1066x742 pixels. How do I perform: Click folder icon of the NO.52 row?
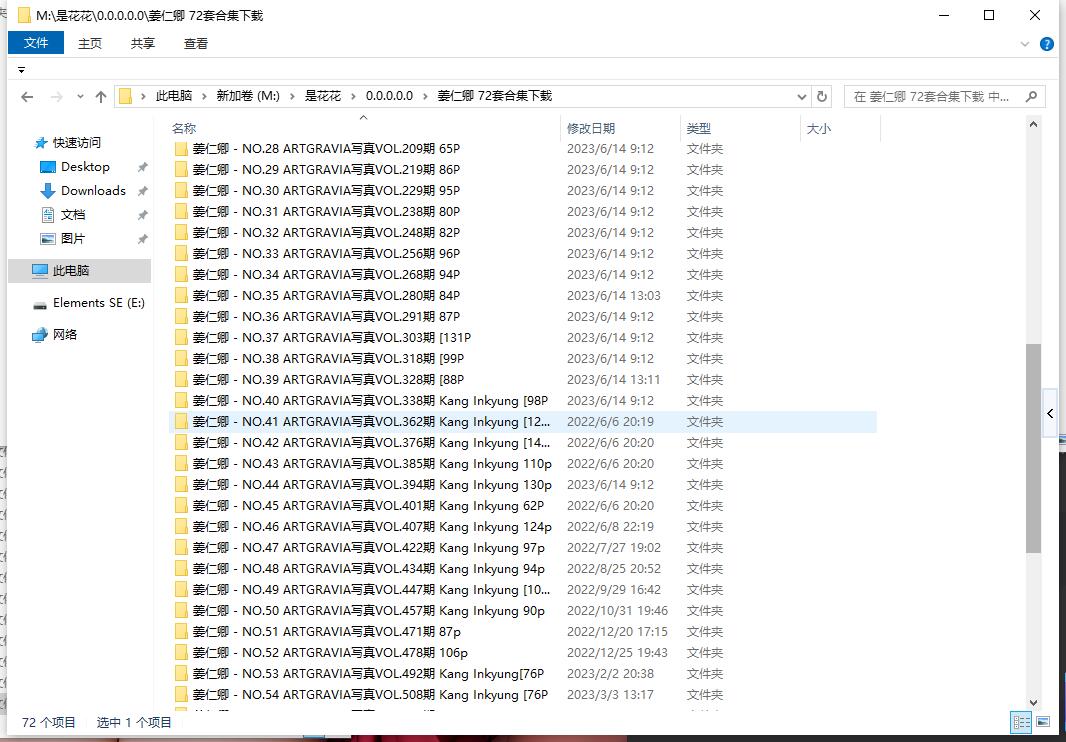pyautogui.click(x=181, y=653)
